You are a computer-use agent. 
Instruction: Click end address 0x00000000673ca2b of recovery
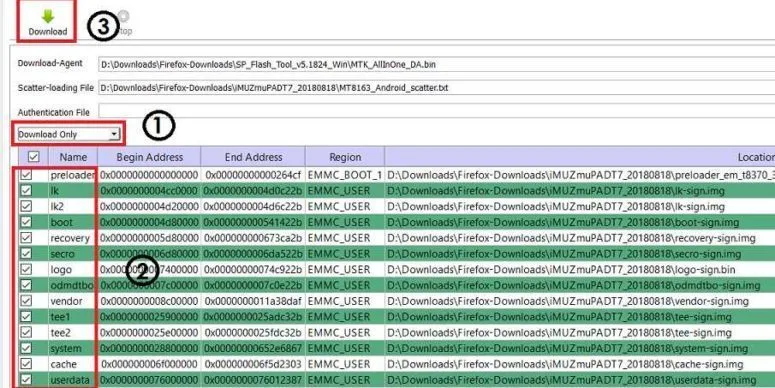[253, 238]
